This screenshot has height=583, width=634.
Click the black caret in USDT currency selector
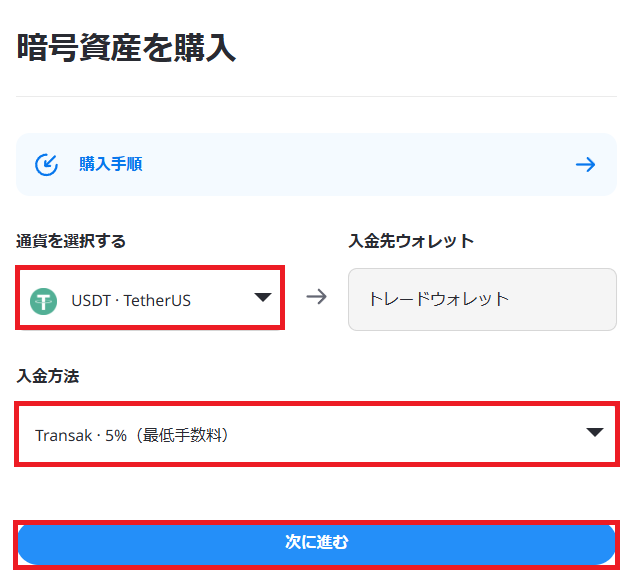pyautogui.click(x=262, y=297)
